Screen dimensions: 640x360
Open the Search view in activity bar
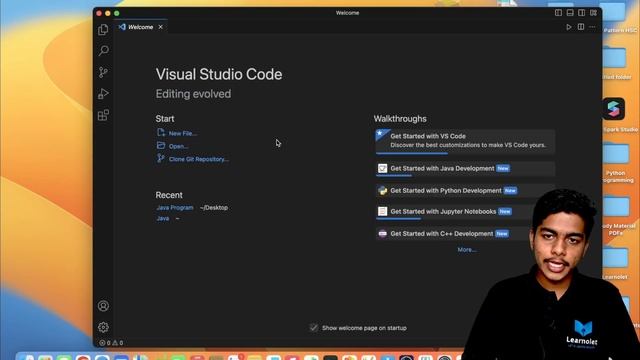(x=103, y=51)
